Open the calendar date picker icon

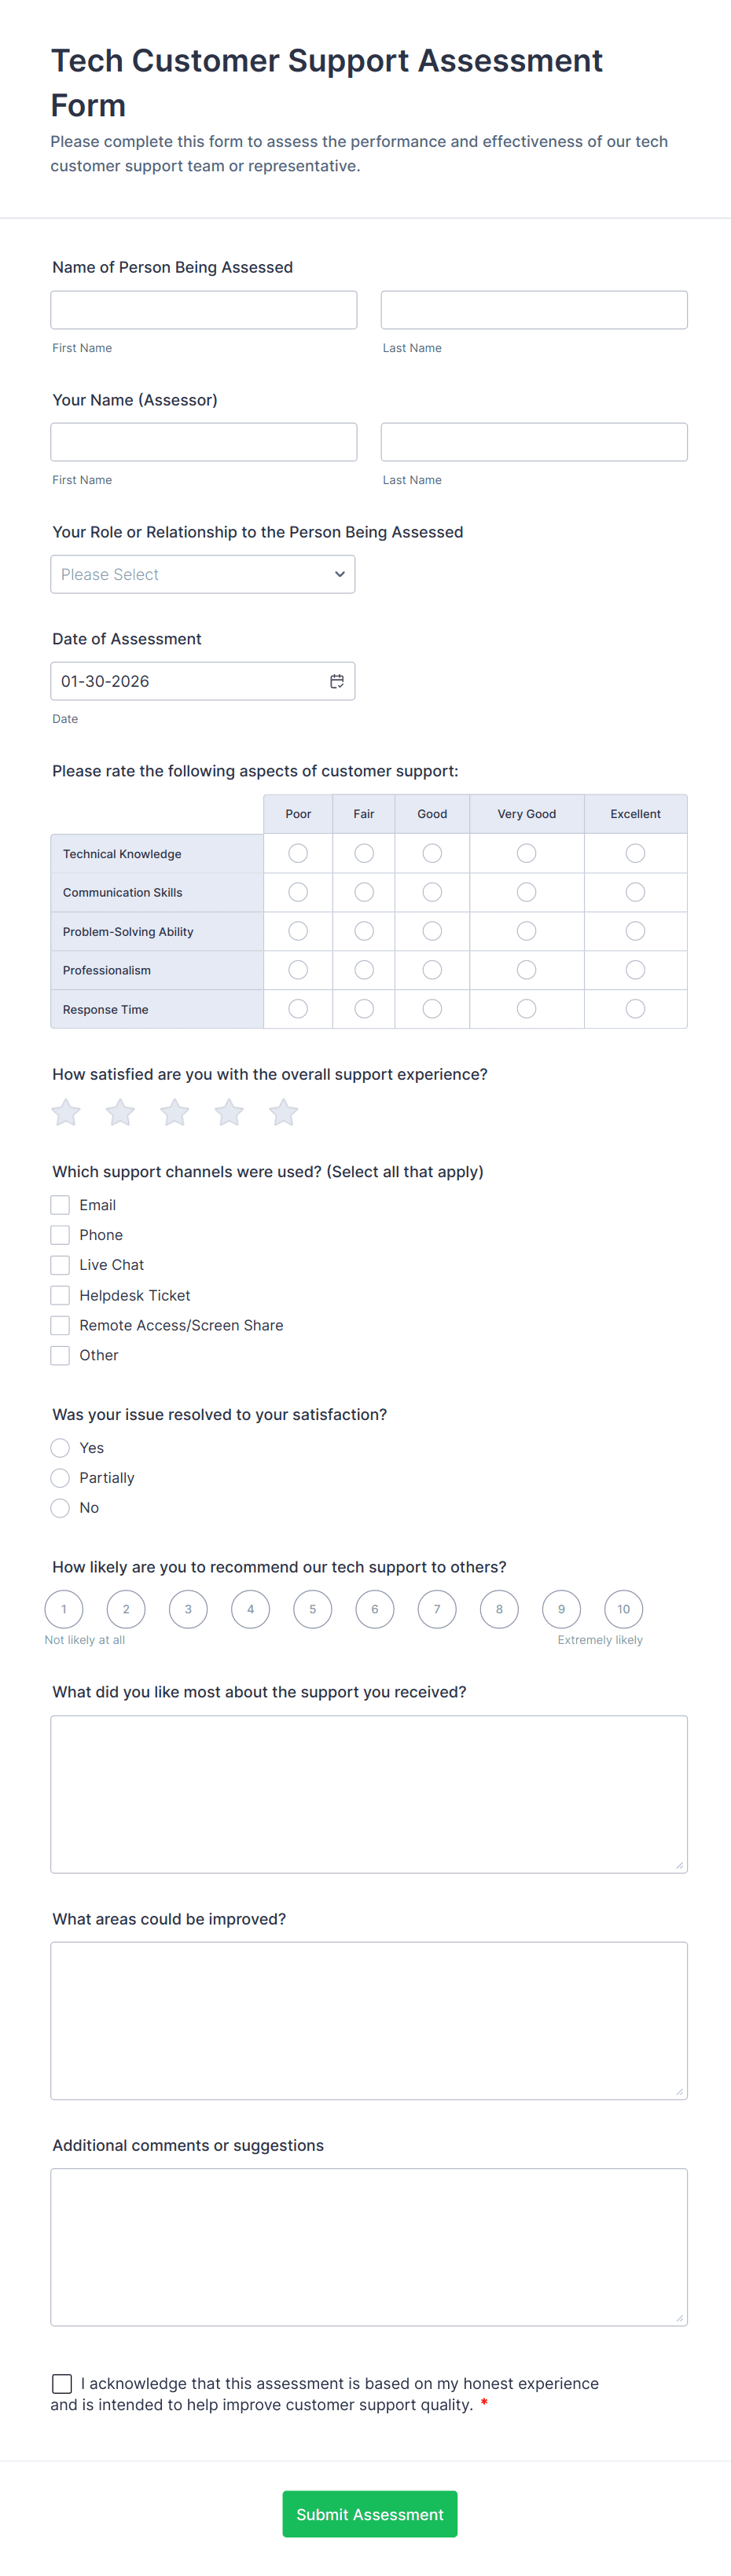coord(337,681)
